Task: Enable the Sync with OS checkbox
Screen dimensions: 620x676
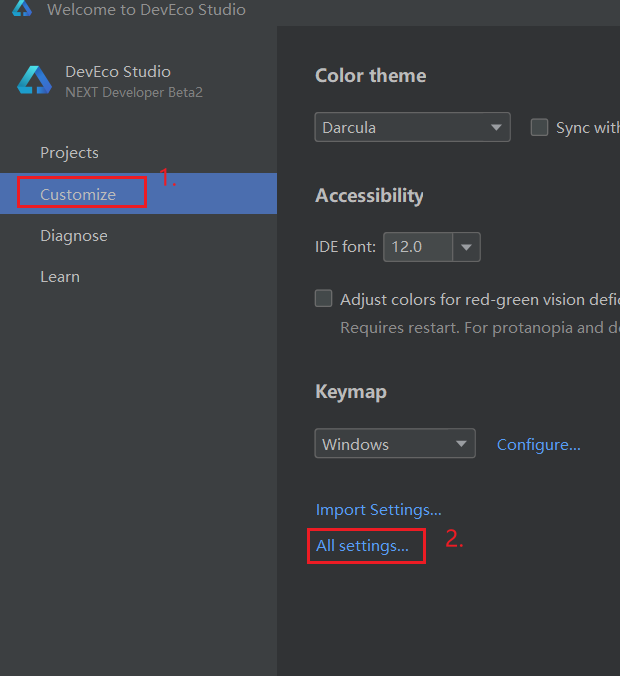Action: coord(539,127)
